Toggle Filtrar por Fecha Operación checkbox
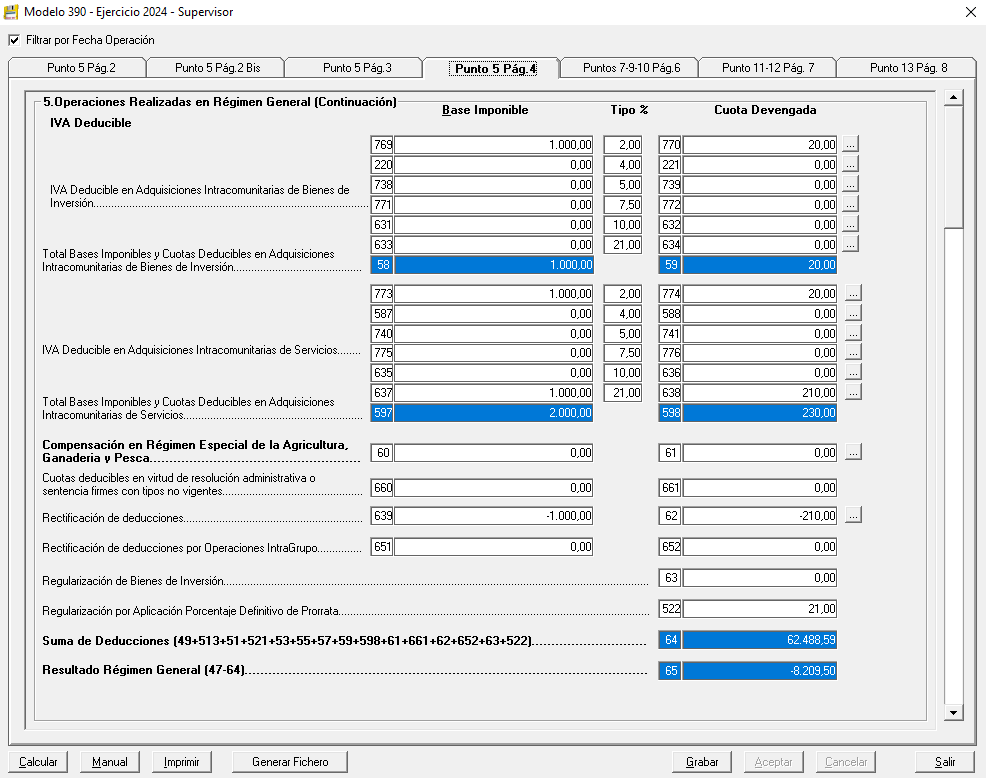The height and width of the screenshot is (778, 986). click(x=14, y=40)
